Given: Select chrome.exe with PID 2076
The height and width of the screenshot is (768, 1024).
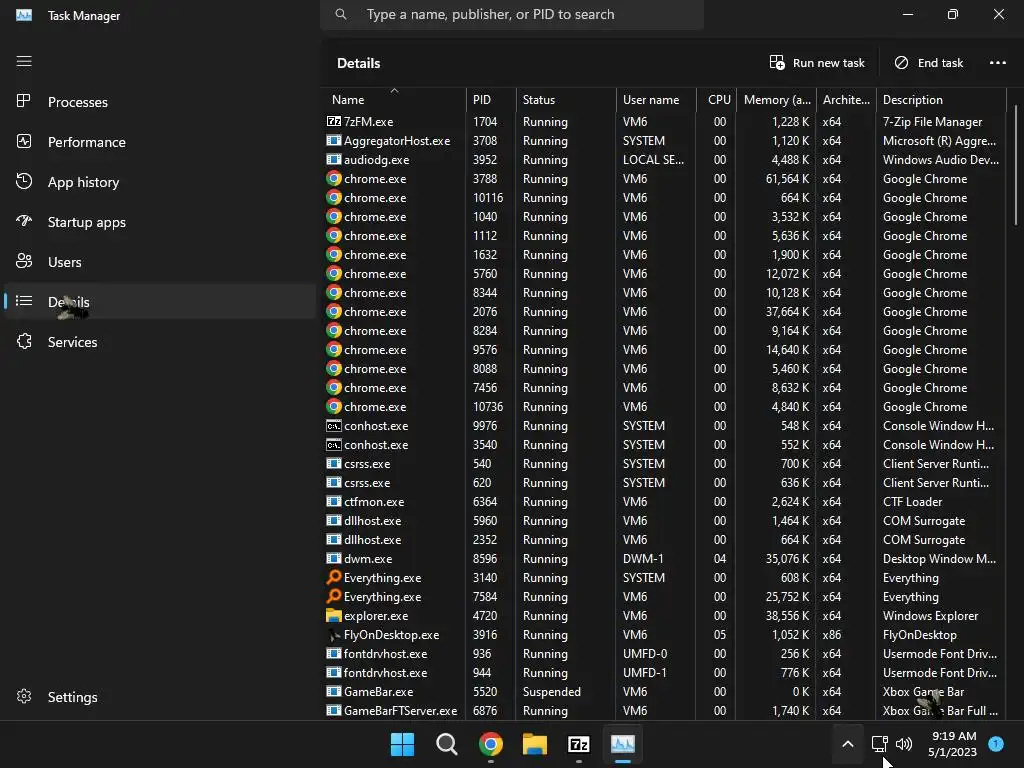Looking at the screenshot, I should (665, 312).
